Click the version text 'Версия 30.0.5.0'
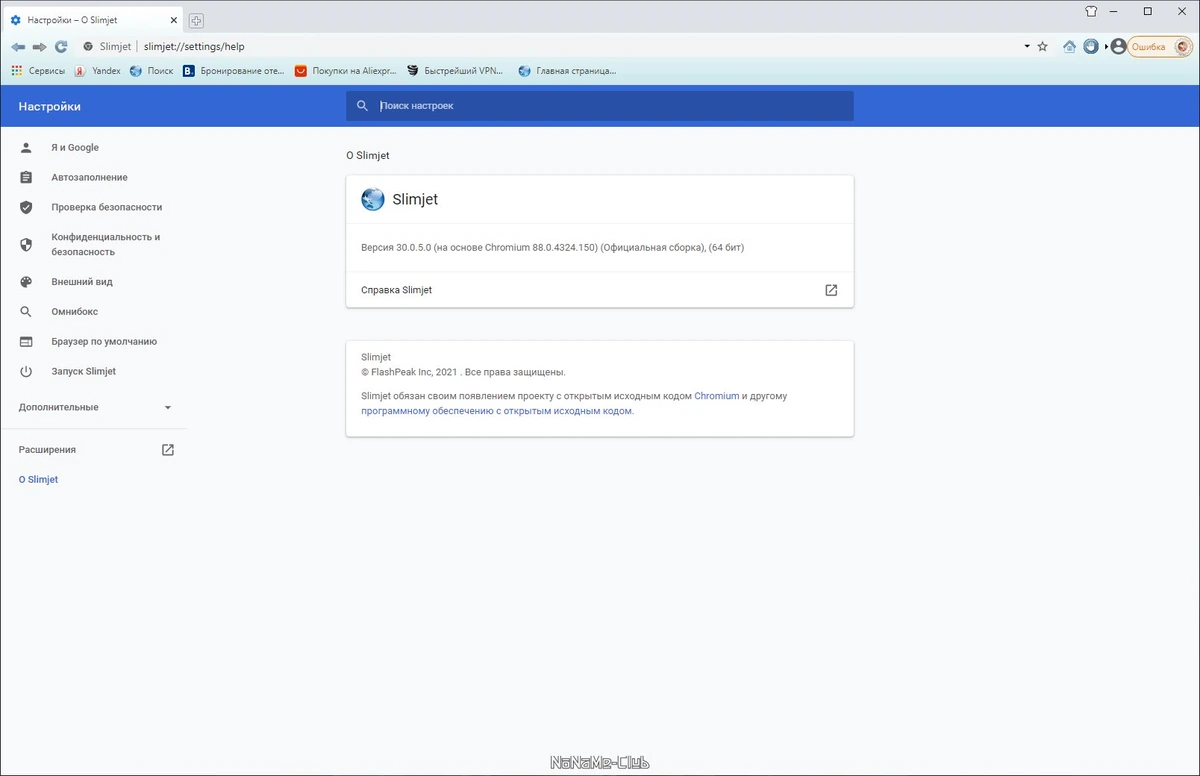This screenshot has height=776, width=1200. tap(395, 247)
